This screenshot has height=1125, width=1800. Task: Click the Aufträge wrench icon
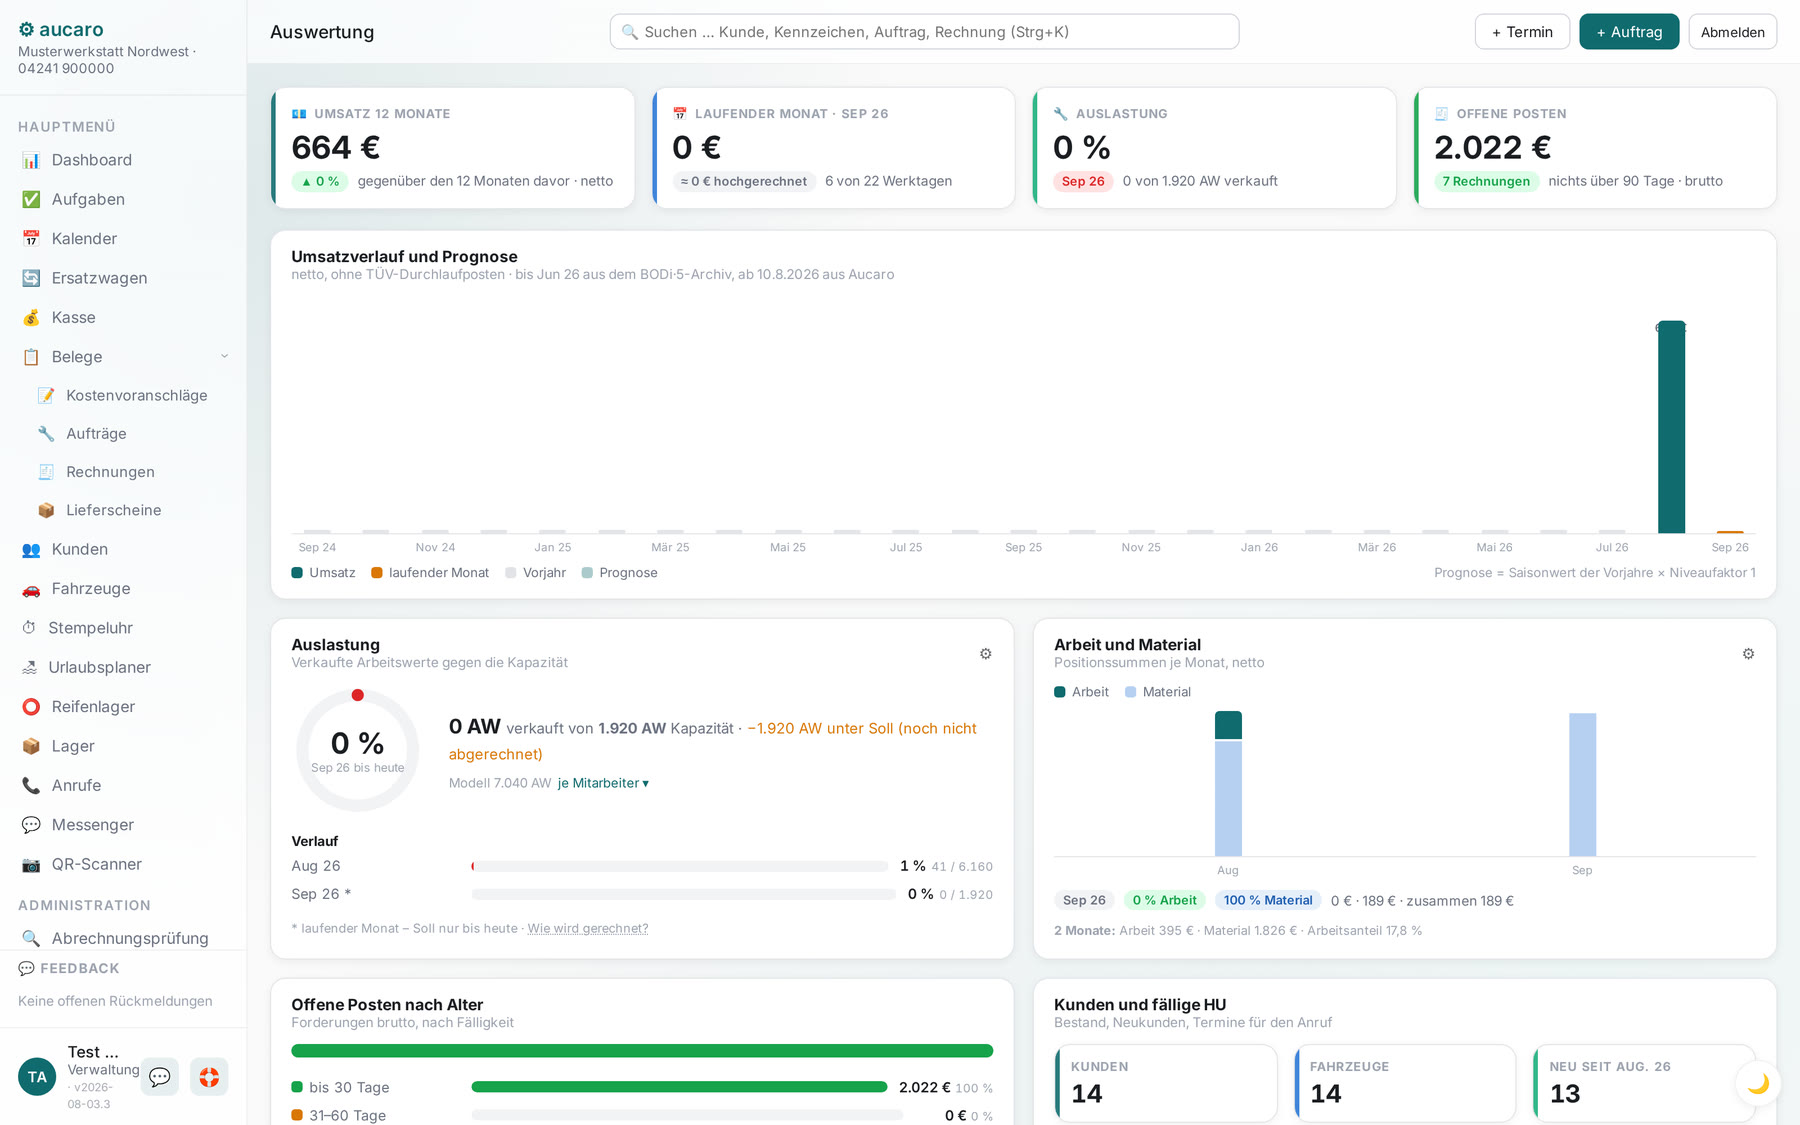[x=46, y=433]
